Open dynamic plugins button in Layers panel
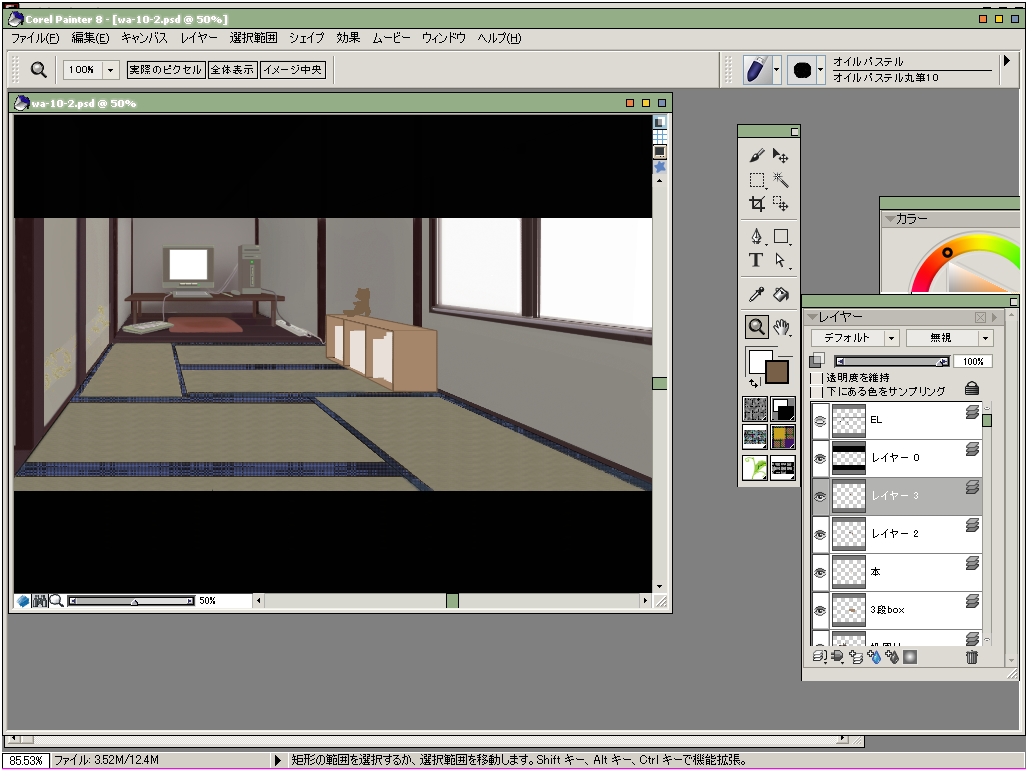 (837, 657)
